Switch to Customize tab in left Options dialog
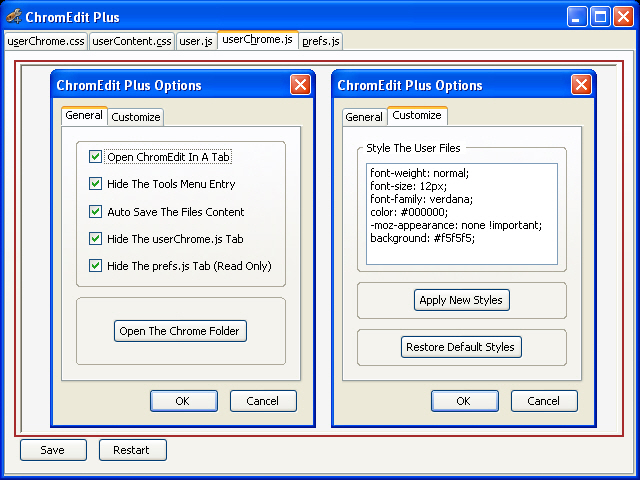The image size is (640, 480). click(136, 117)
